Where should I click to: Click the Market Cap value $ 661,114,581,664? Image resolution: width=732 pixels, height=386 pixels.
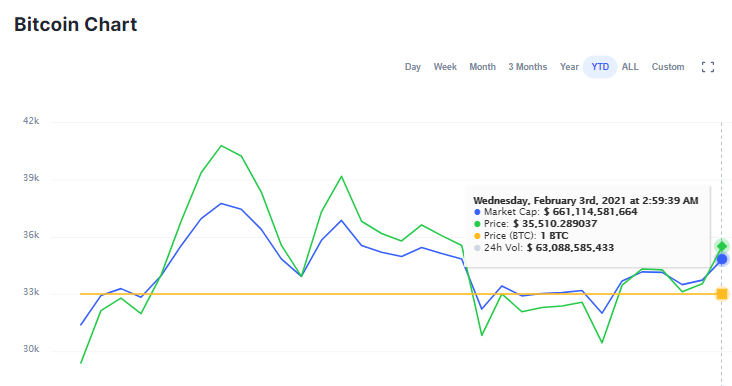pos(590,212)
